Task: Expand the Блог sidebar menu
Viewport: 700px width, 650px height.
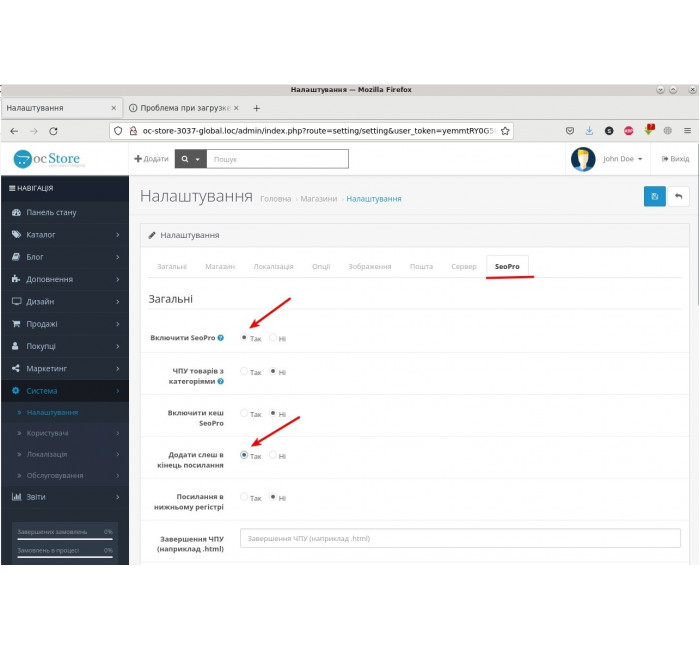Action: (65, 257)
